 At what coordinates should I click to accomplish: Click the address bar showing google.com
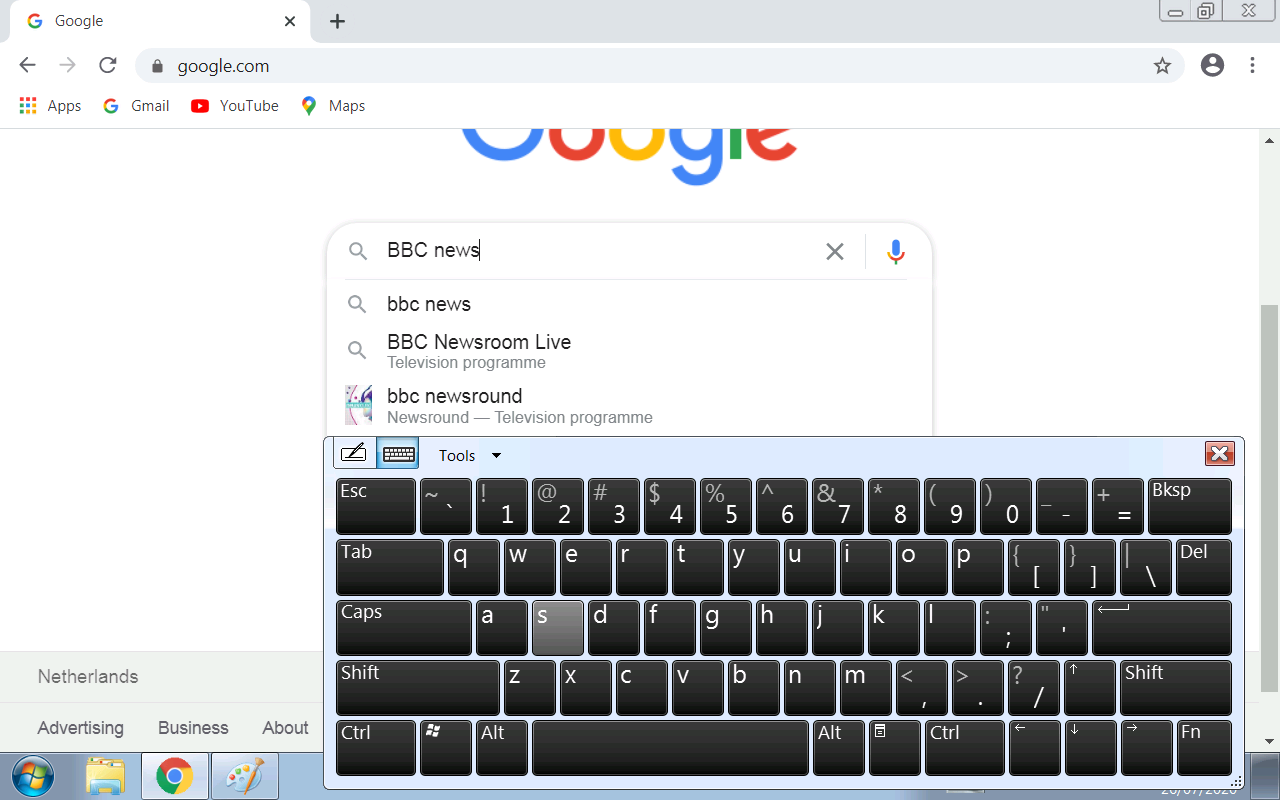[660, 66]
